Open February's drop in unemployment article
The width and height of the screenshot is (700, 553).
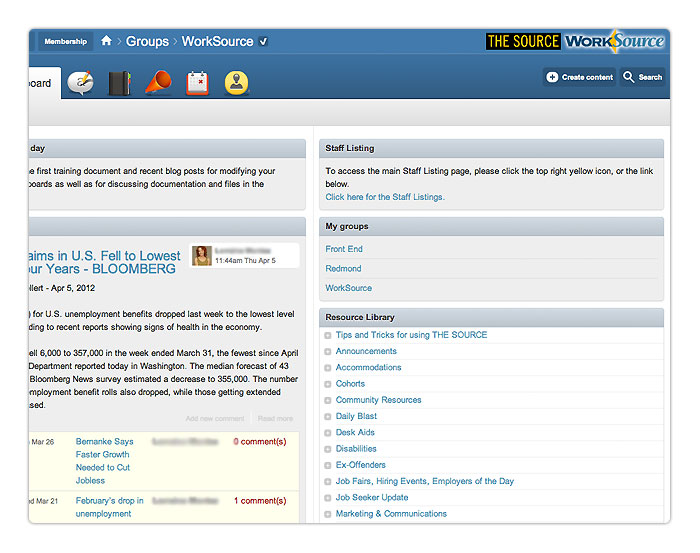109,507
